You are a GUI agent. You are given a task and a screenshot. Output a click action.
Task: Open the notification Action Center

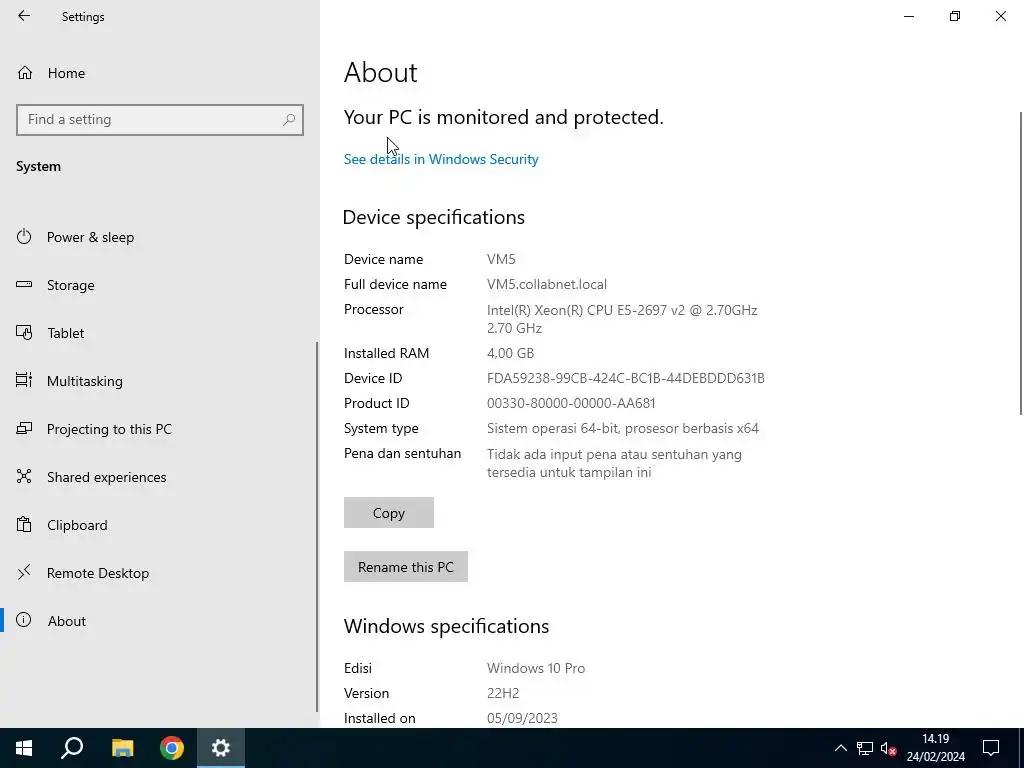click(x=991, y=748)
